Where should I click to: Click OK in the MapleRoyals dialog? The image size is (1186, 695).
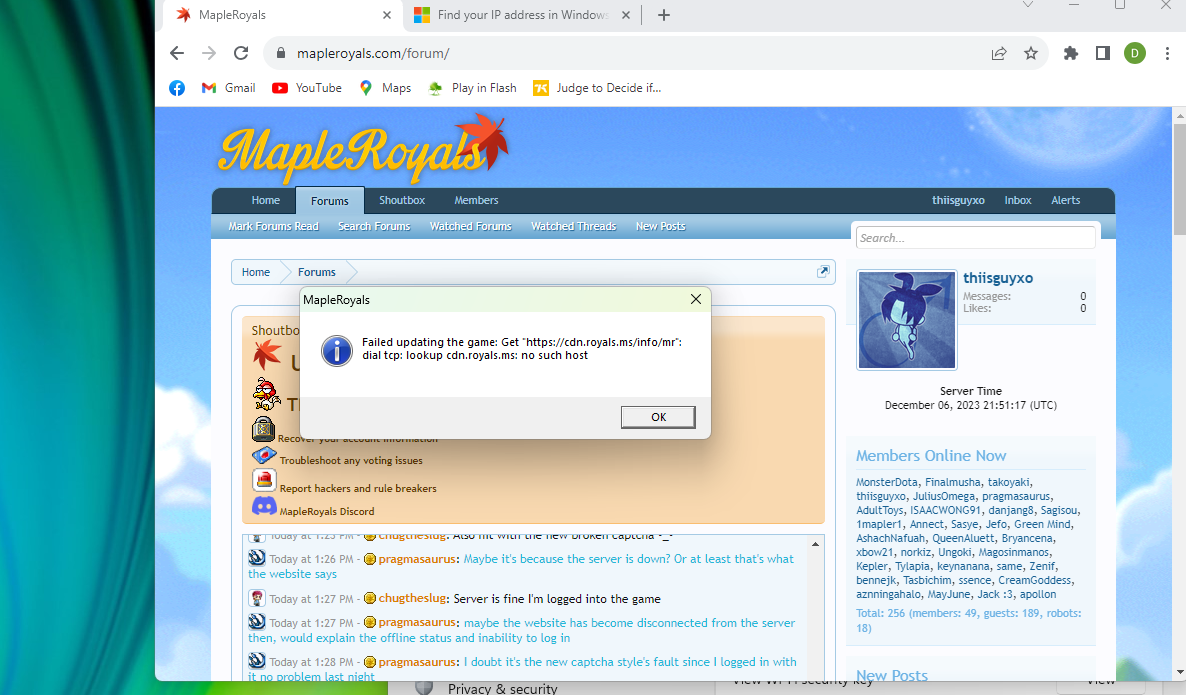[x=658, y=417]
